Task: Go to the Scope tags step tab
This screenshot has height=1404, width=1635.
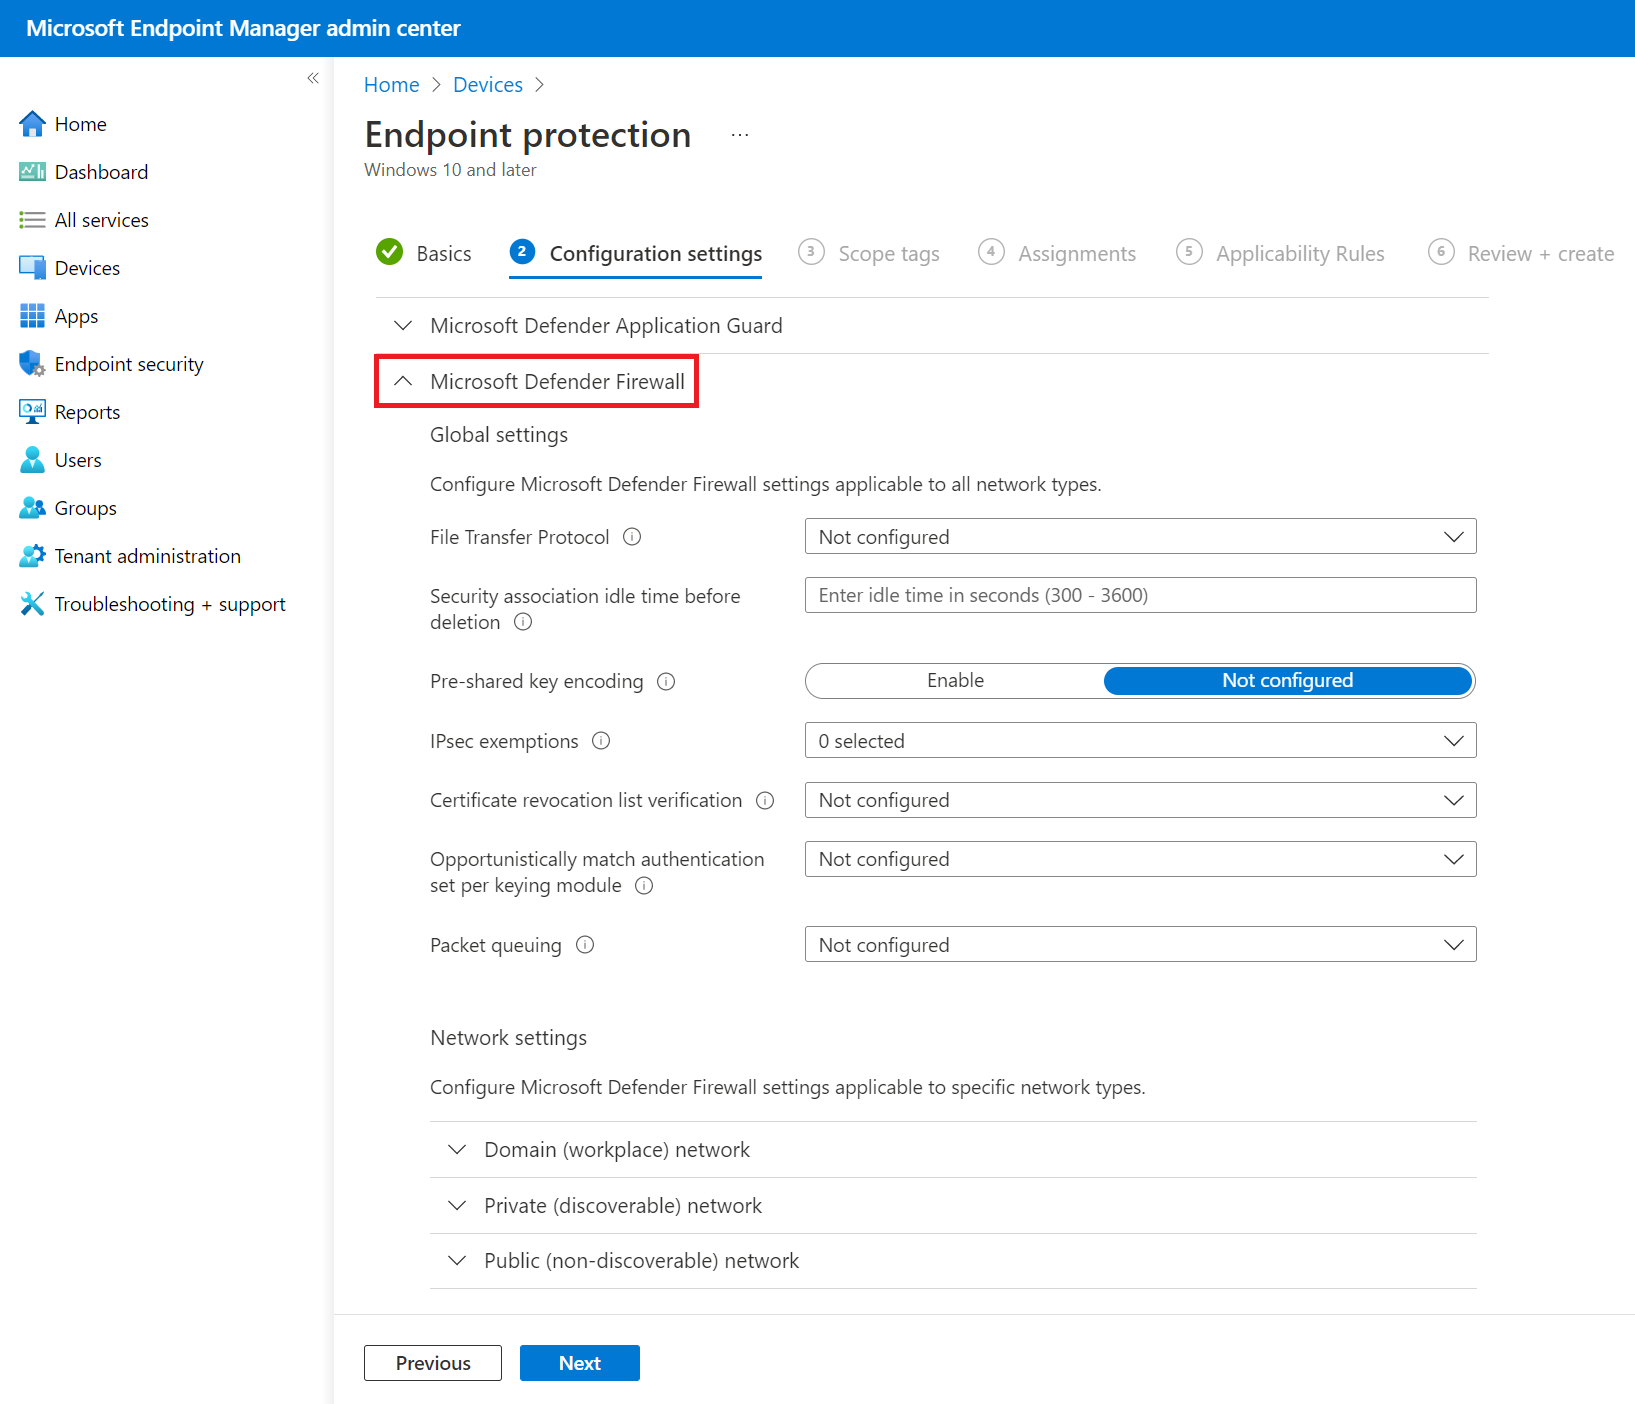Action: pos(888,254)
